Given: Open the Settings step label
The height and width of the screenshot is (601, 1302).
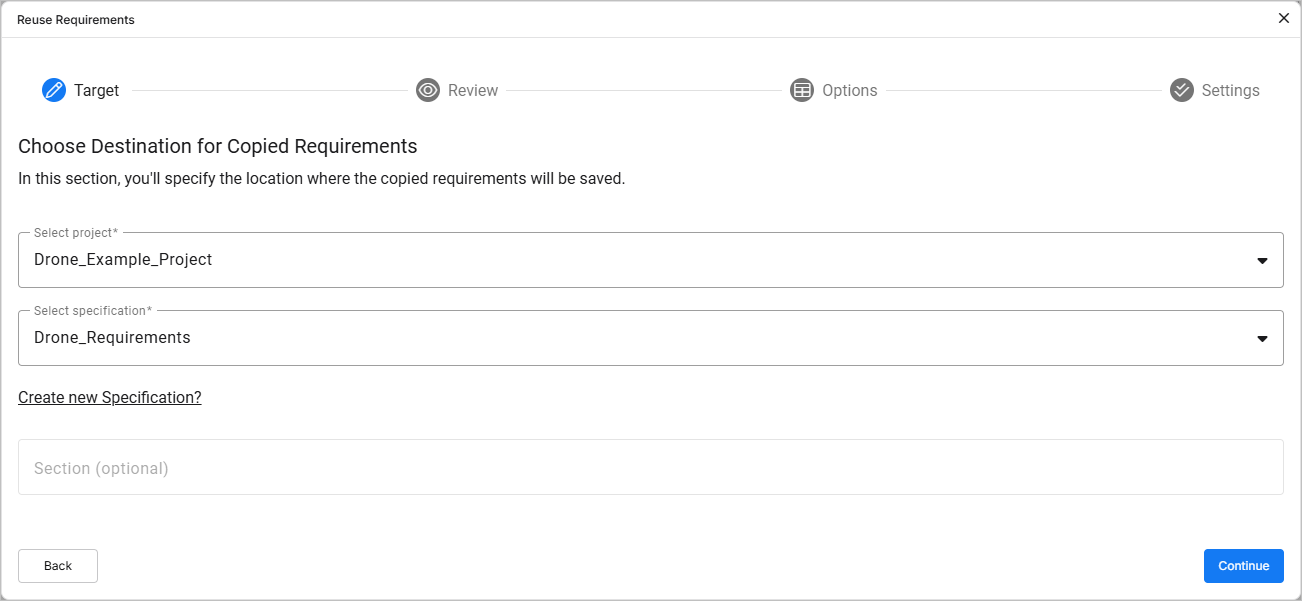Looking at the screenshot, I should [1230, 90].
